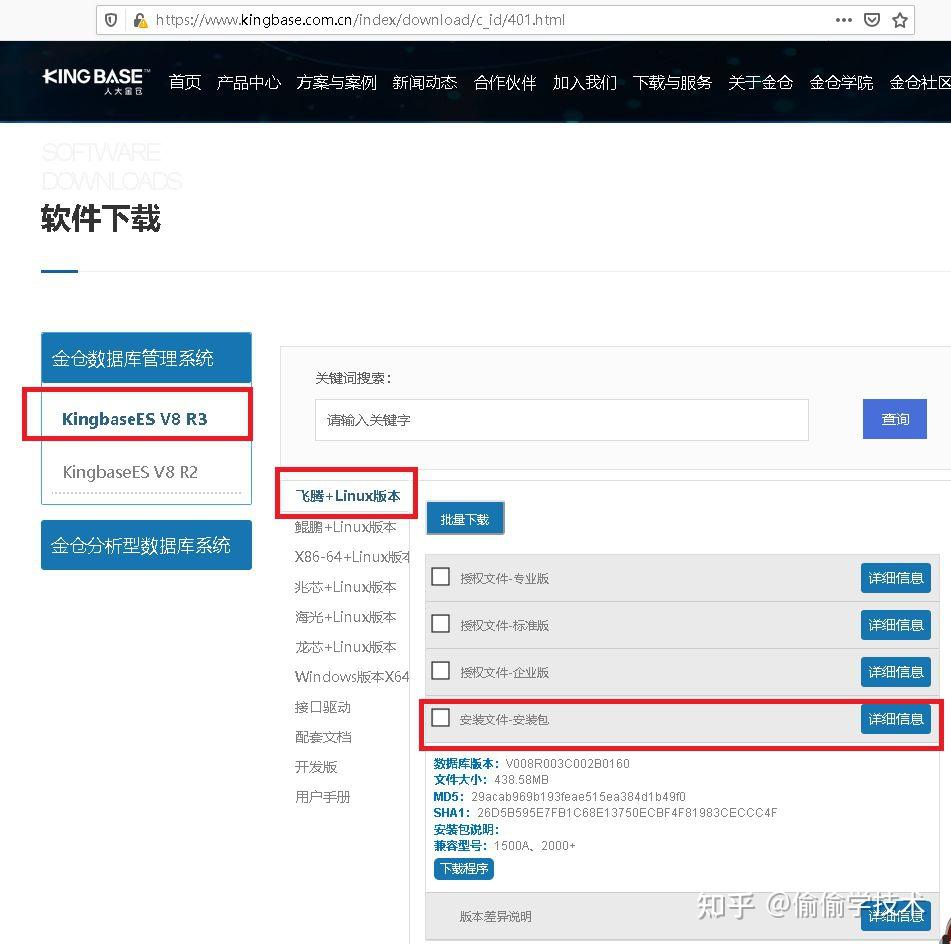Check the 授权文件-企业版 checkbox
The image size is (951, 944).
(x=440, y=670)
